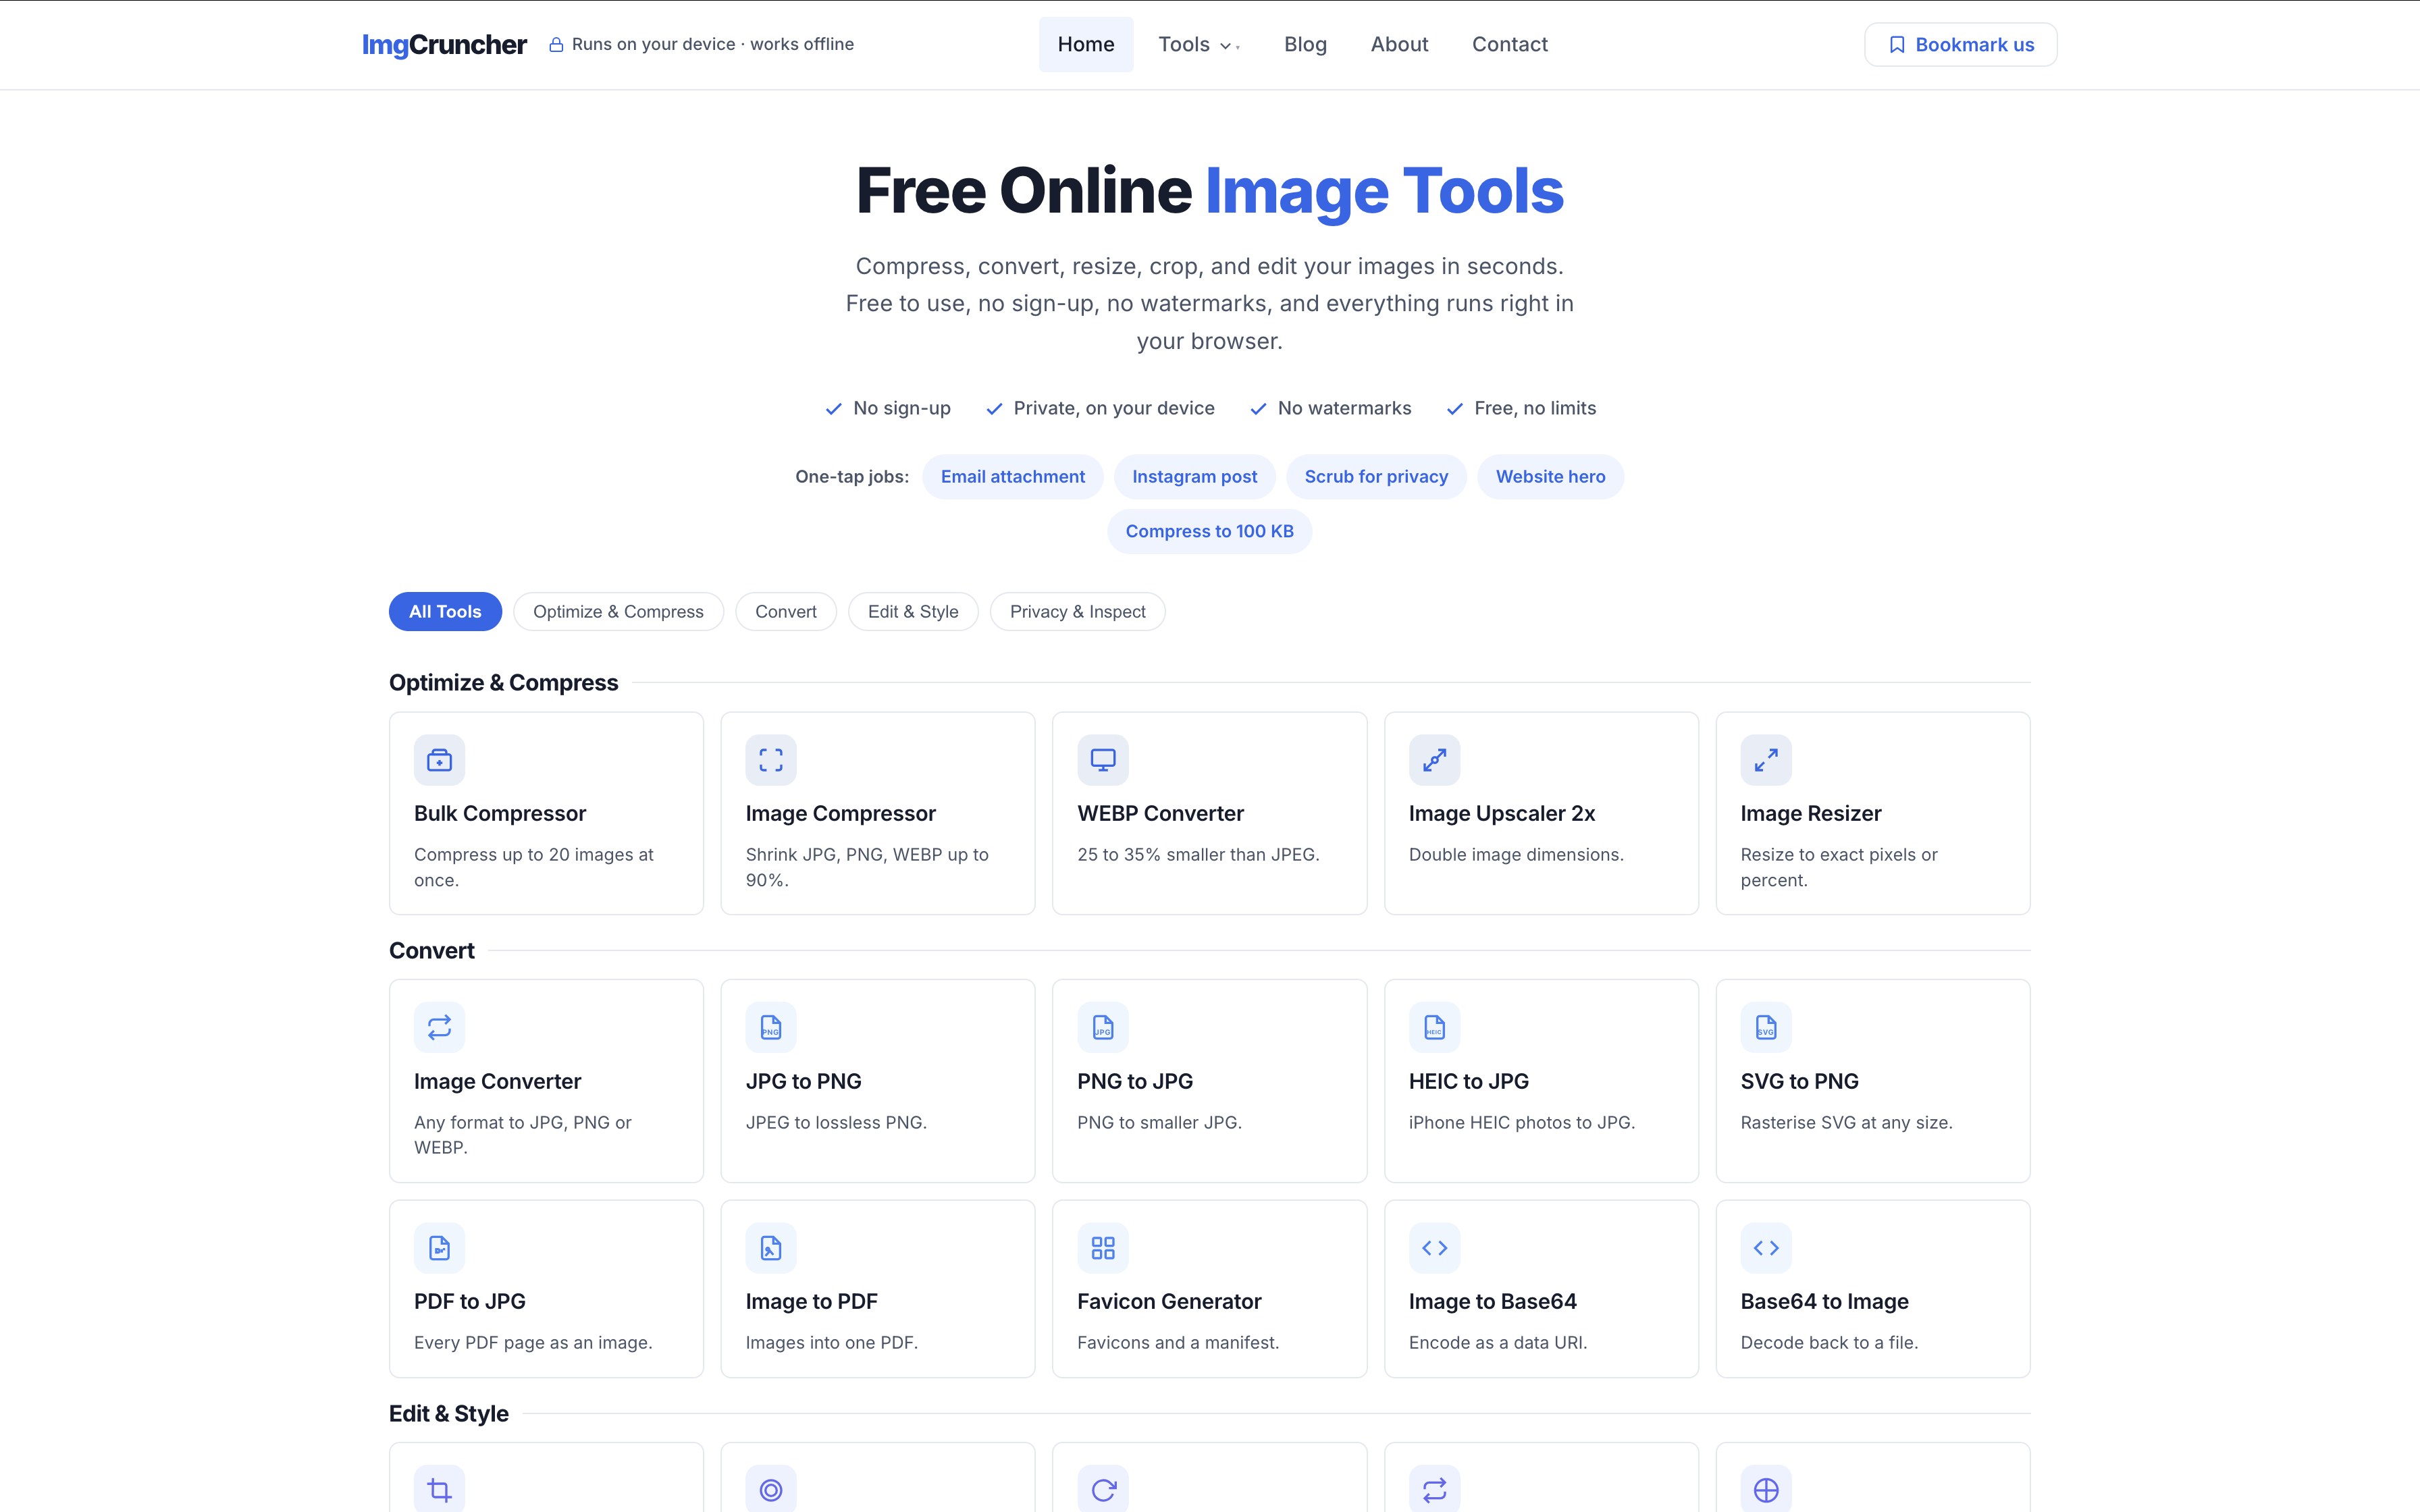Click the Image Compressor frame icon
Image resolution: width=2420 pixels, height=1512 pixels.
point(771,760)
